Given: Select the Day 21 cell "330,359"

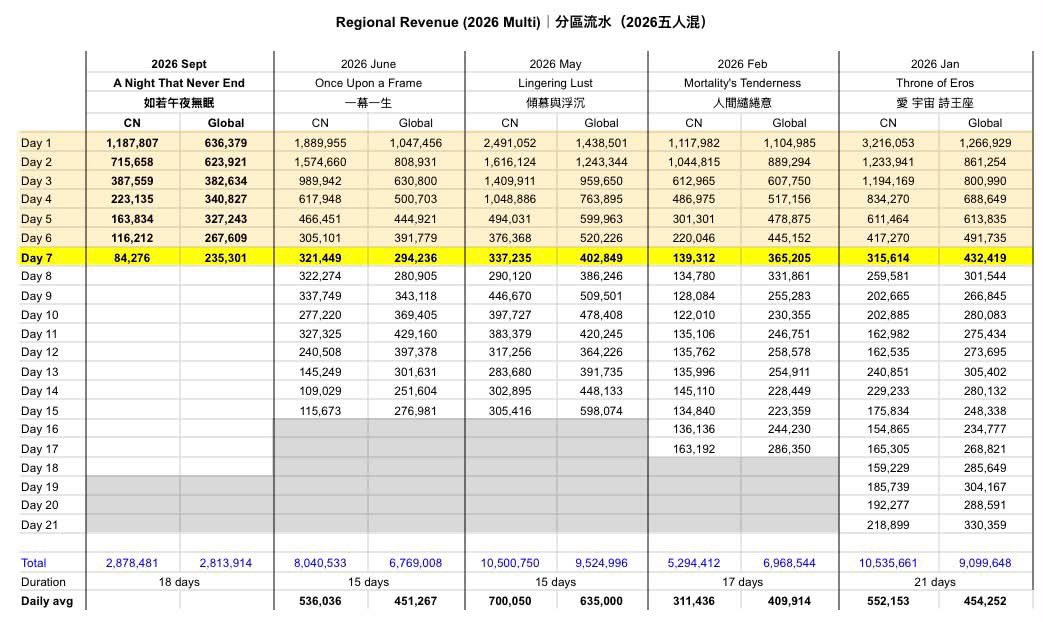Looking at the screenshot, I should (984, 525).
